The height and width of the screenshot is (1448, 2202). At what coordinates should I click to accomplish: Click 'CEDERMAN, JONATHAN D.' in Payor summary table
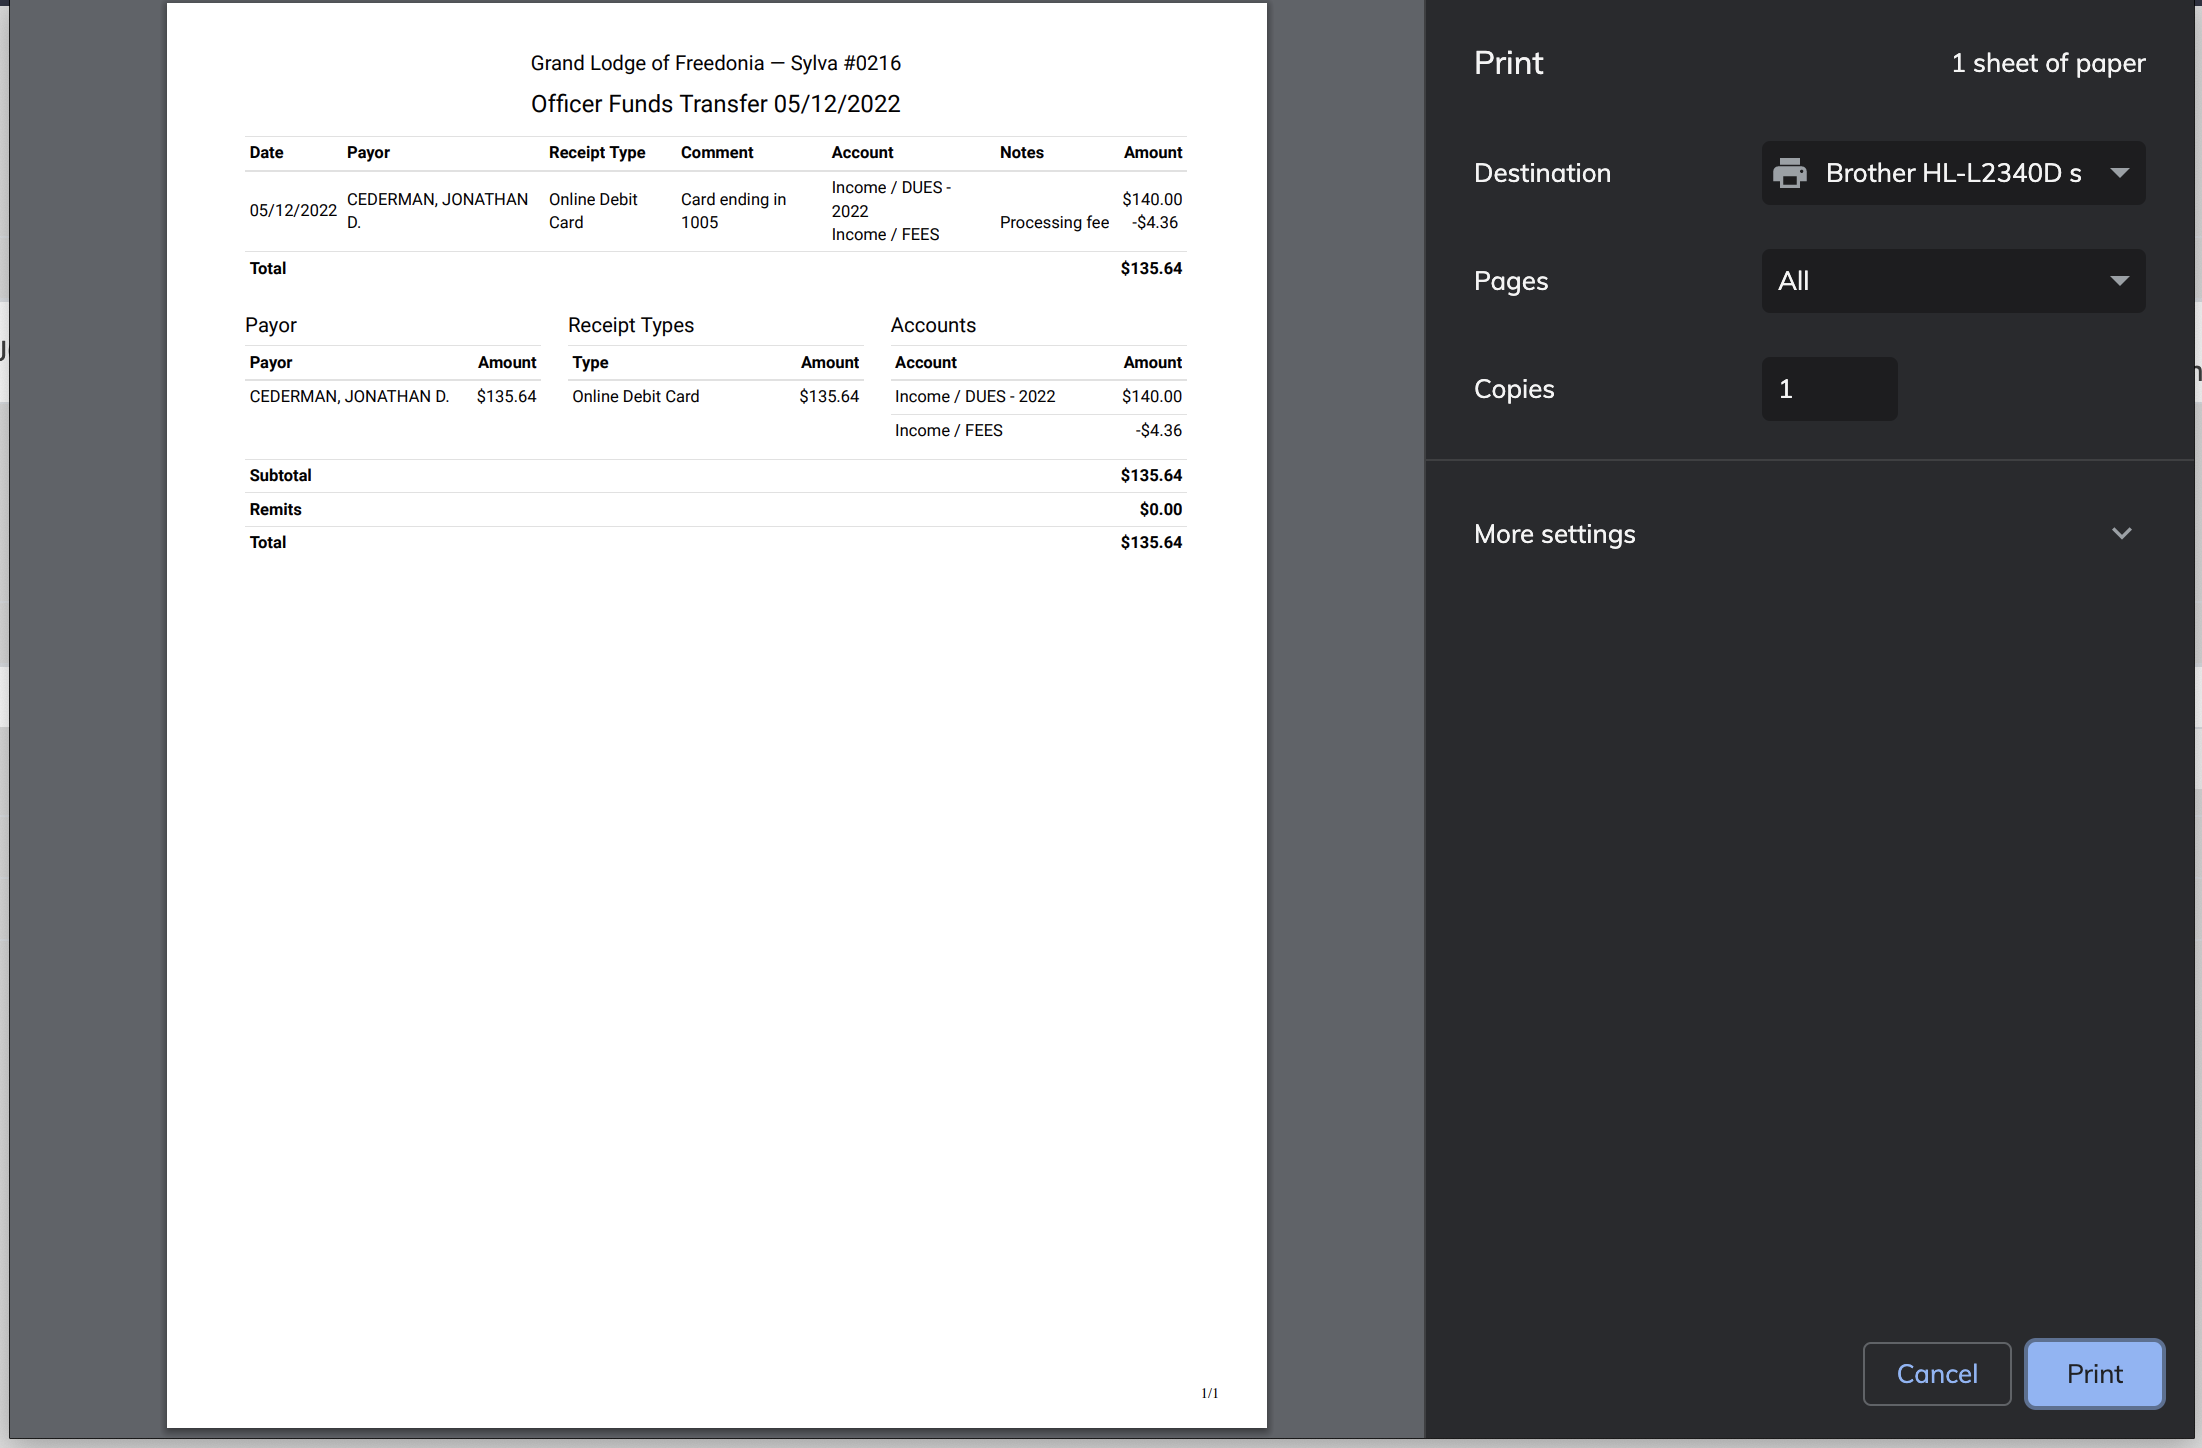pos(349,396)
